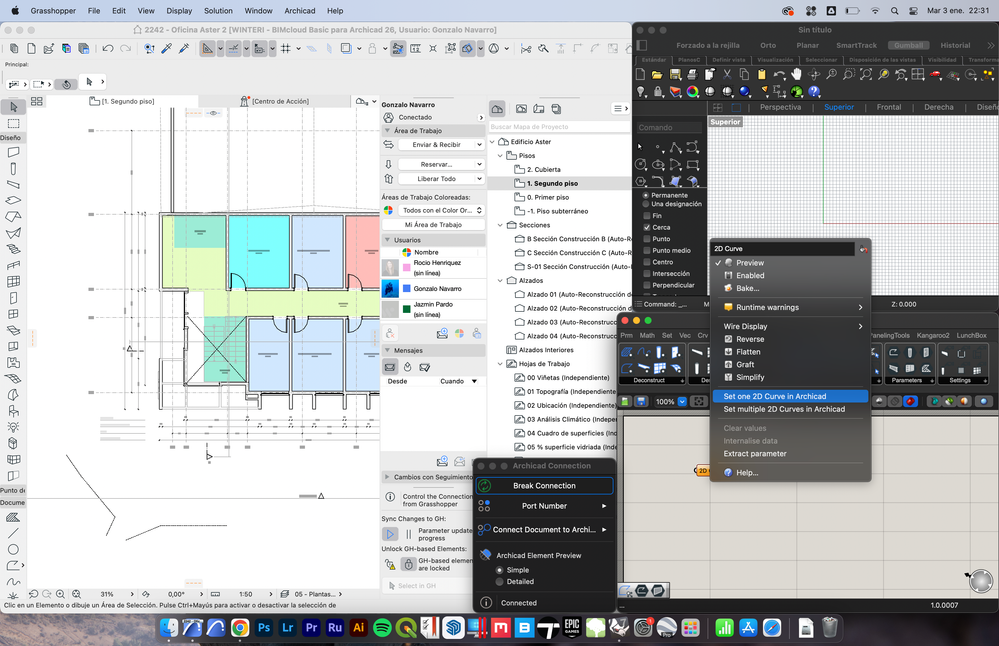Open Photoshop from the Dock
Screen dimensions: 999x646
(x=264, y=628)
